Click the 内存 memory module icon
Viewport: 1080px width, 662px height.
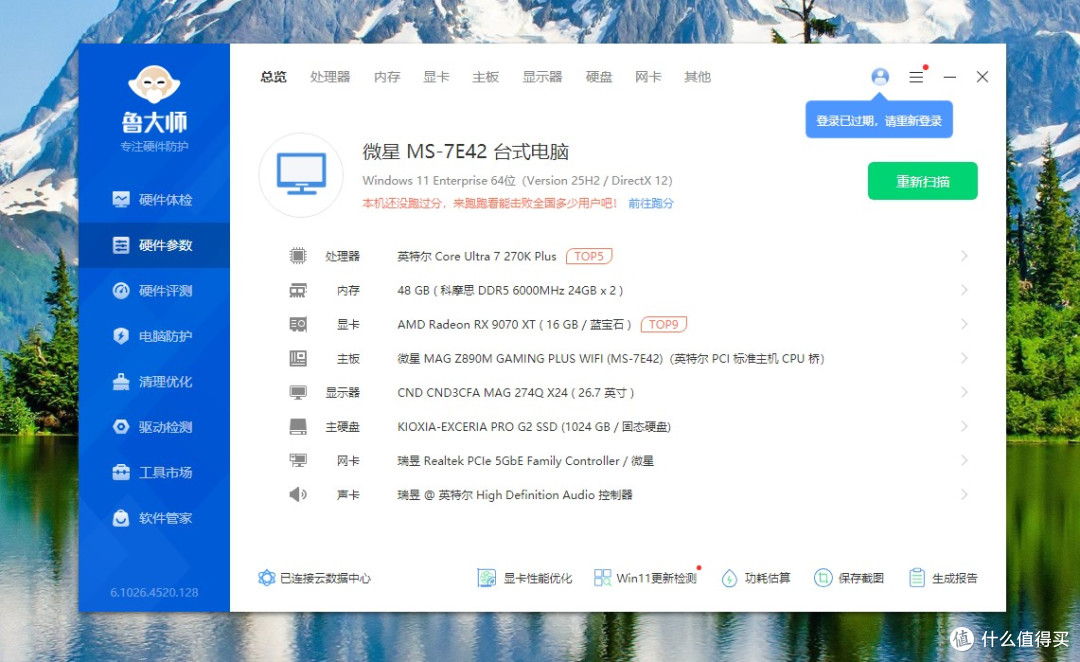click(x=298, y=291)
